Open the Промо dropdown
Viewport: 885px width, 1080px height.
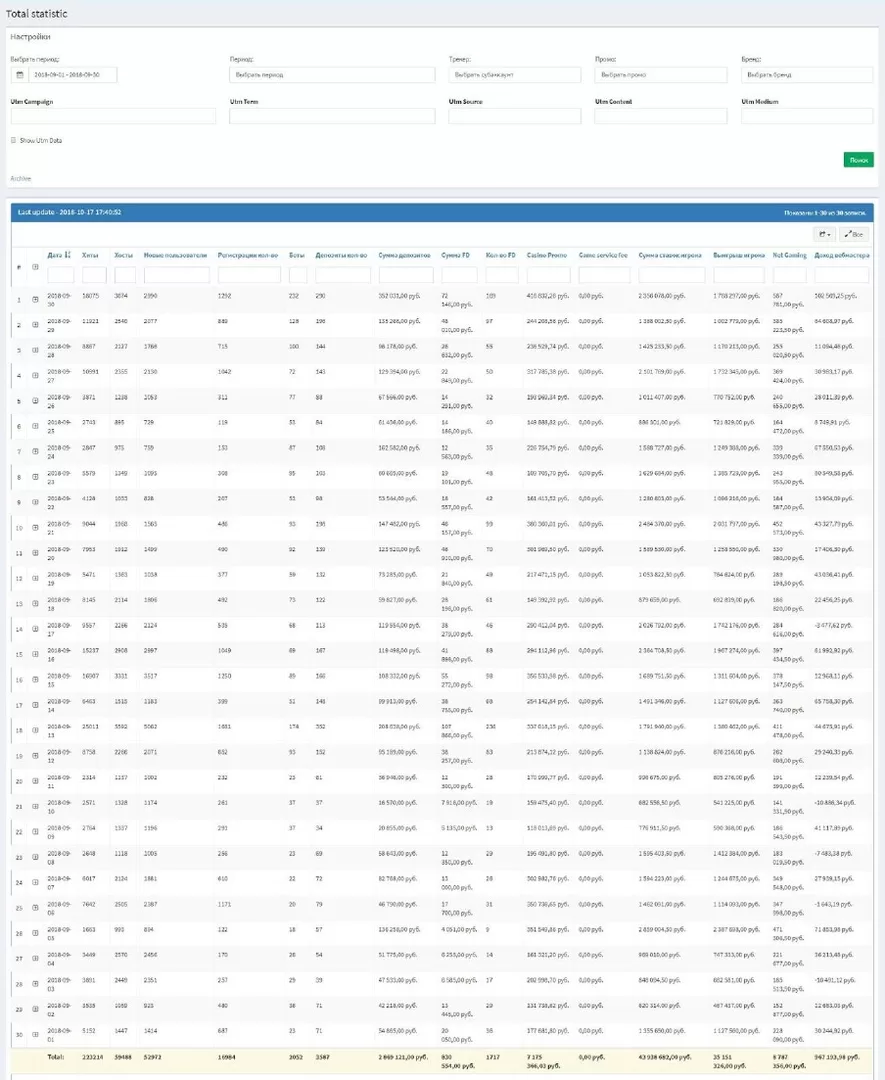[661, 75]
